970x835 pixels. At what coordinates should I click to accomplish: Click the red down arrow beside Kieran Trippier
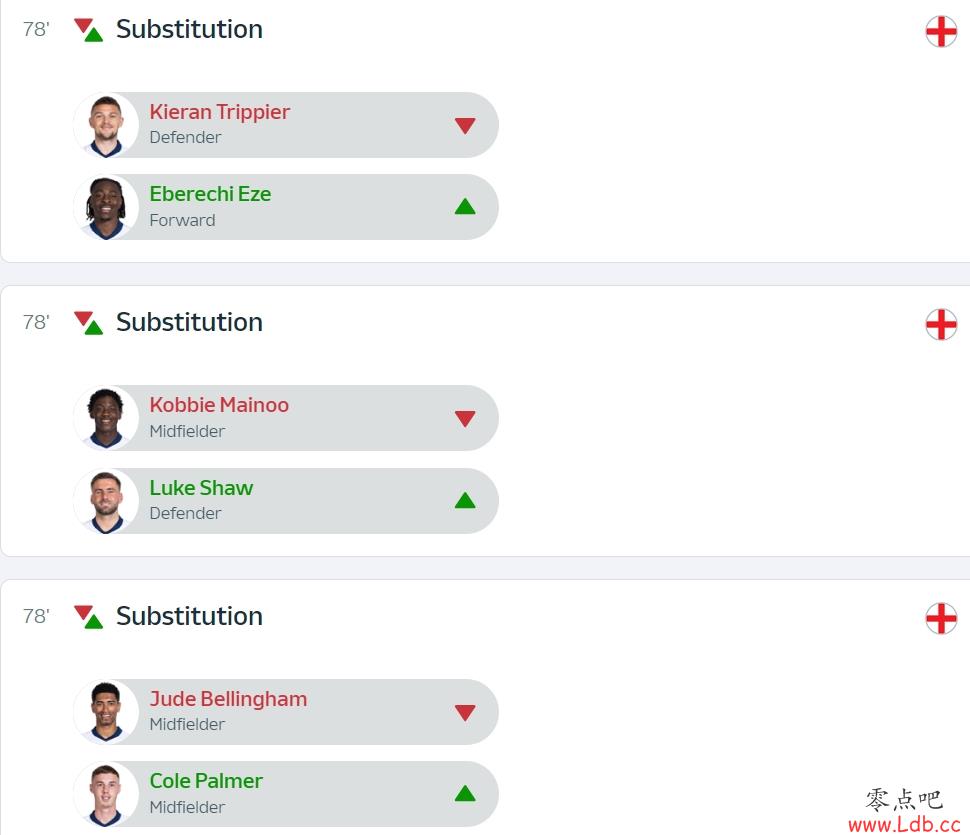[x=465, y=126]
